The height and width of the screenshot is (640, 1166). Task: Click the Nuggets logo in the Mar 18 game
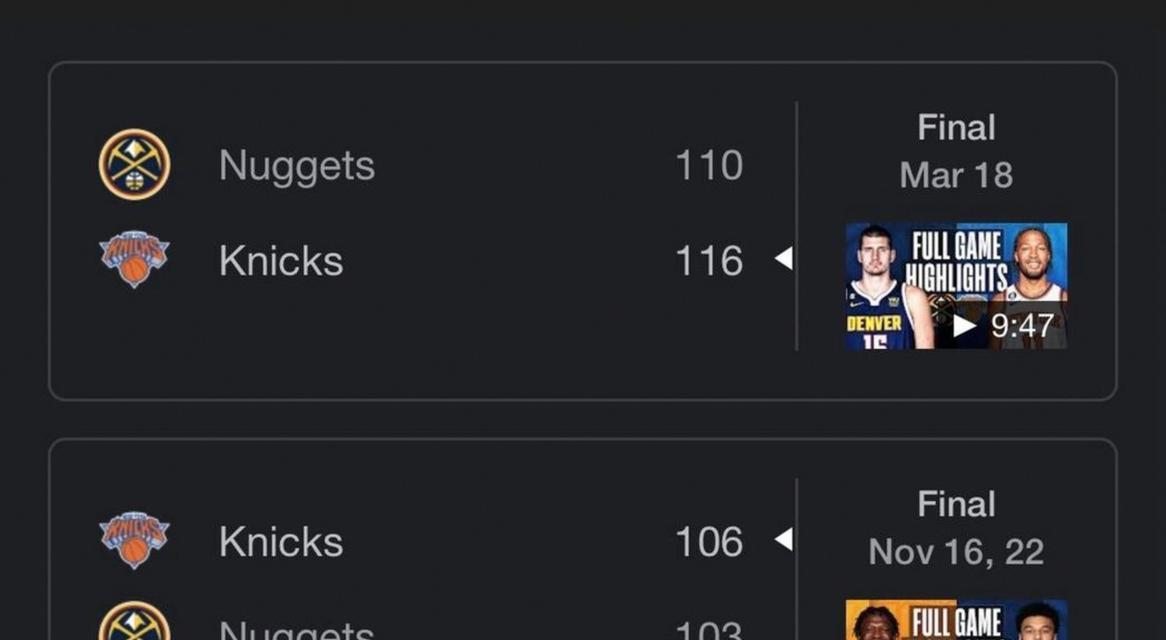point(134,165)
